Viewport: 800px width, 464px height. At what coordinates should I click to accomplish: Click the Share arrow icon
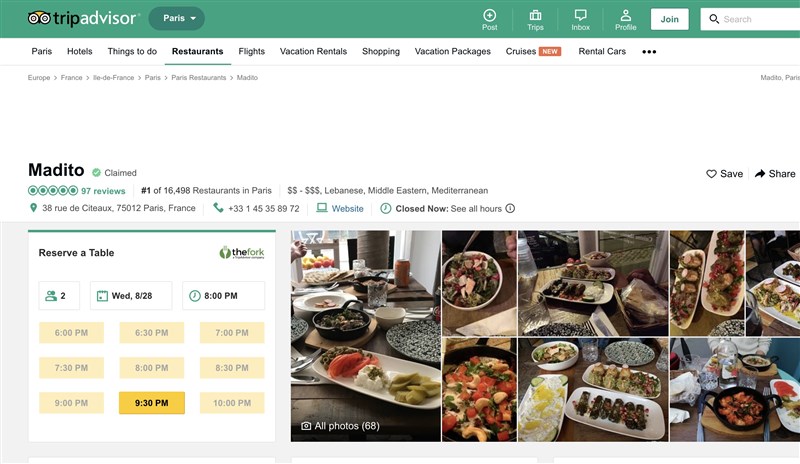760,174
